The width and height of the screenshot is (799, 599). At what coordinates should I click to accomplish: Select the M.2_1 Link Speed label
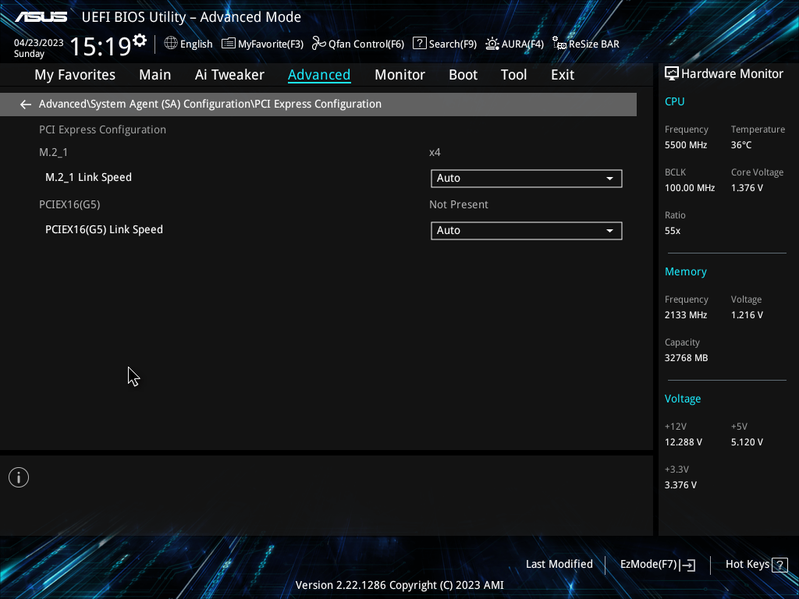(x=88, y=177)
